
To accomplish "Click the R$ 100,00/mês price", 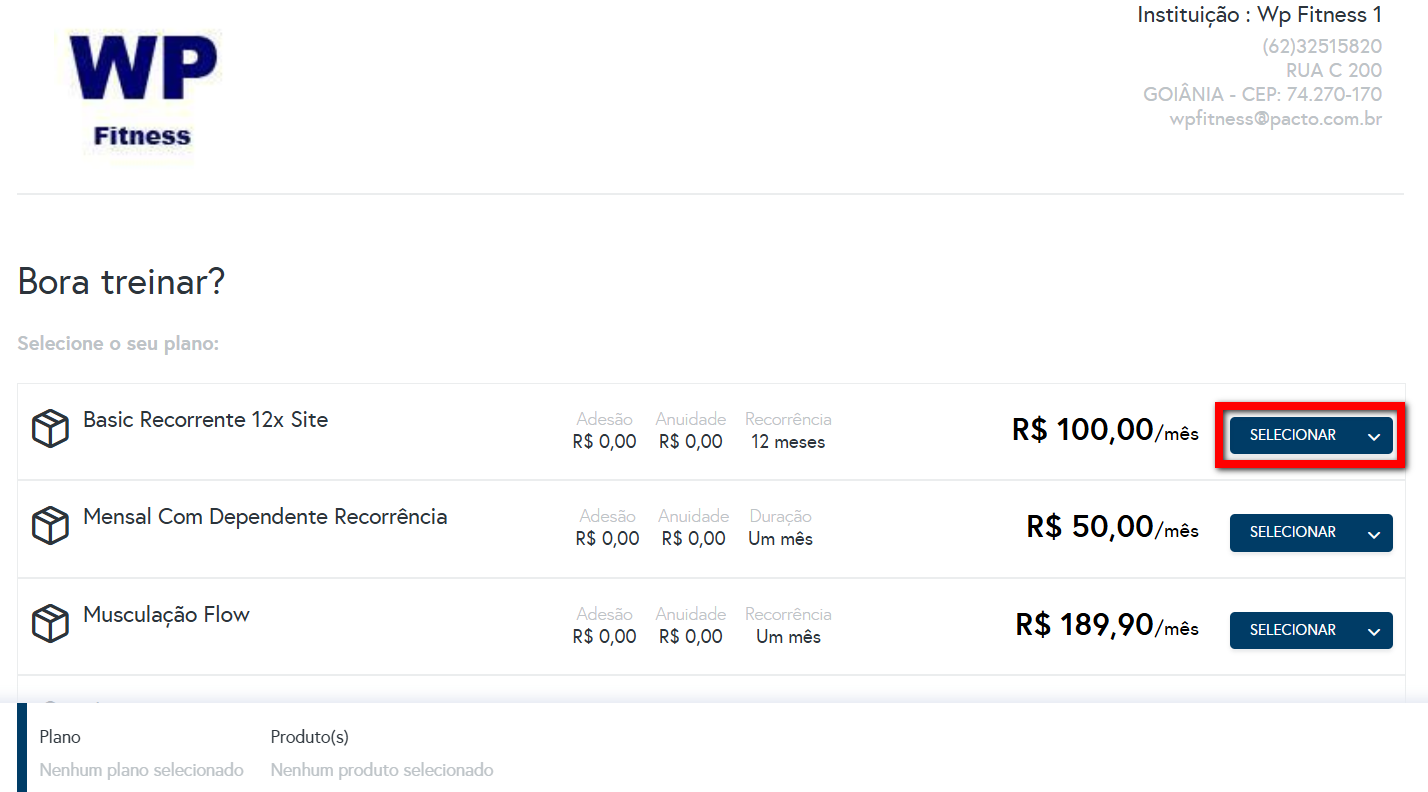I will (x=1104, y=431).
